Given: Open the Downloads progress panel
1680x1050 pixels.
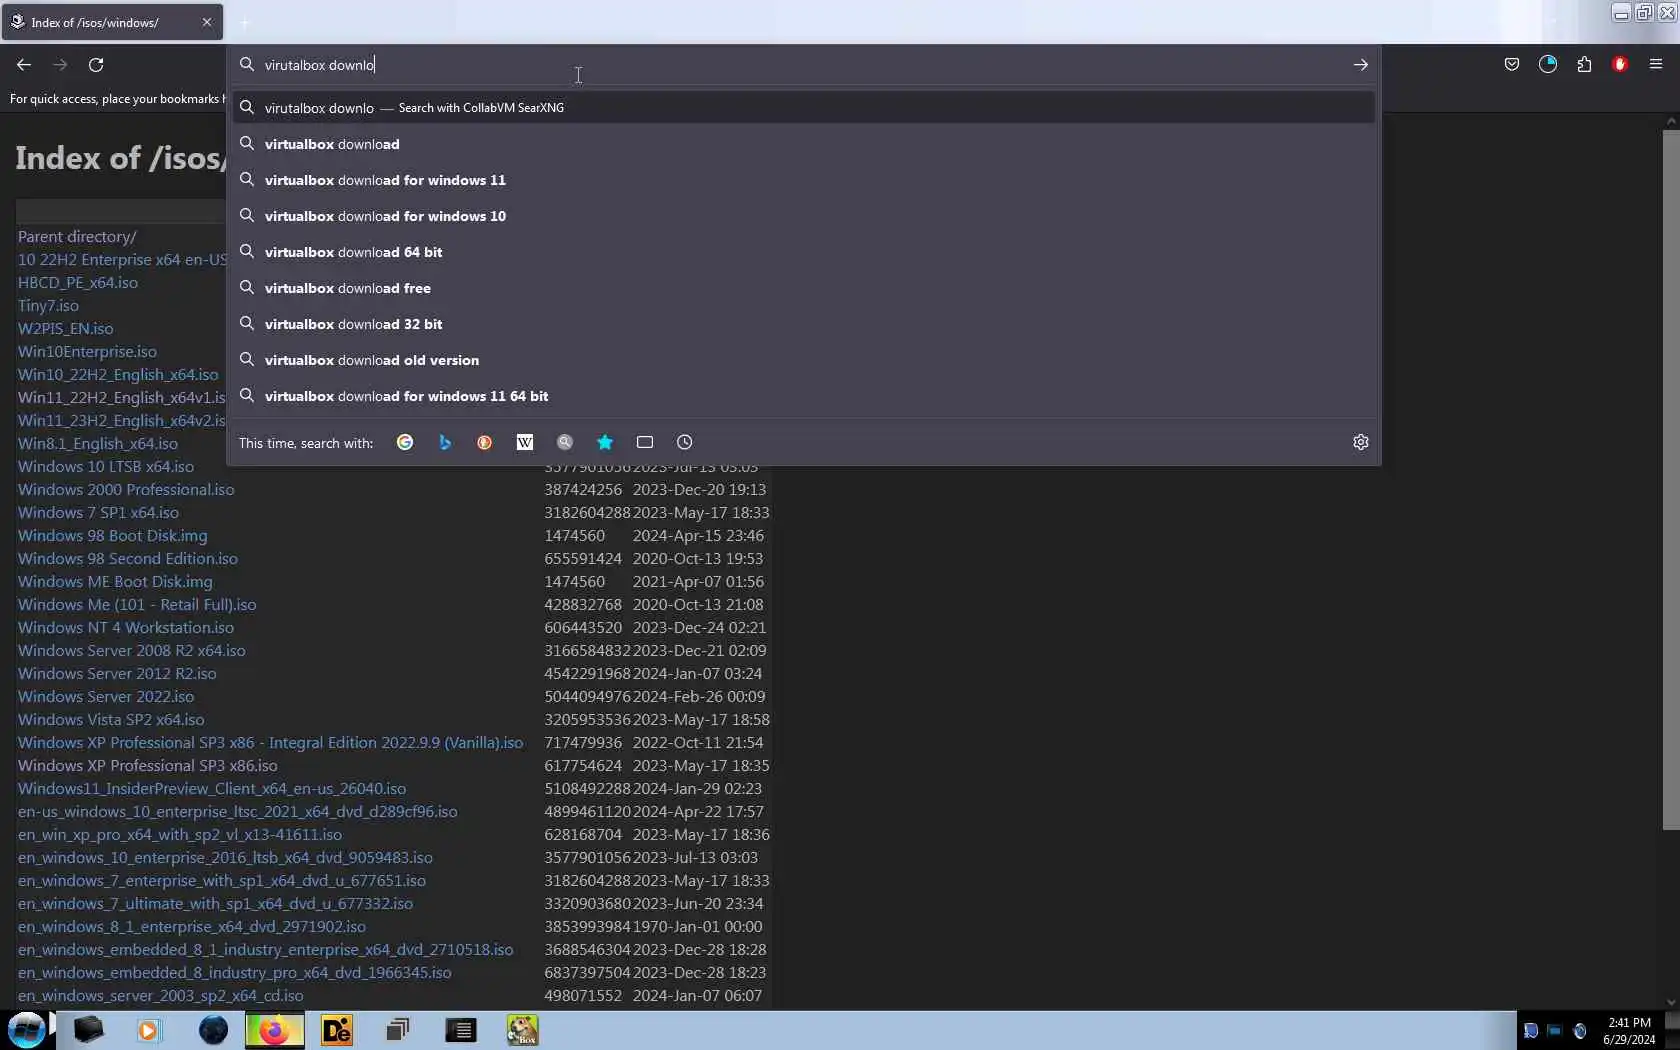Looking at the screenshot, I should (1548, 65).
